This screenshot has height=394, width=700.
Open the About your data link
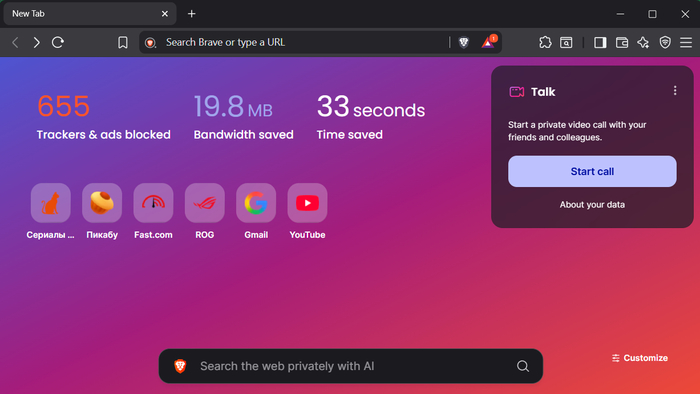click(x=592, y=204)
